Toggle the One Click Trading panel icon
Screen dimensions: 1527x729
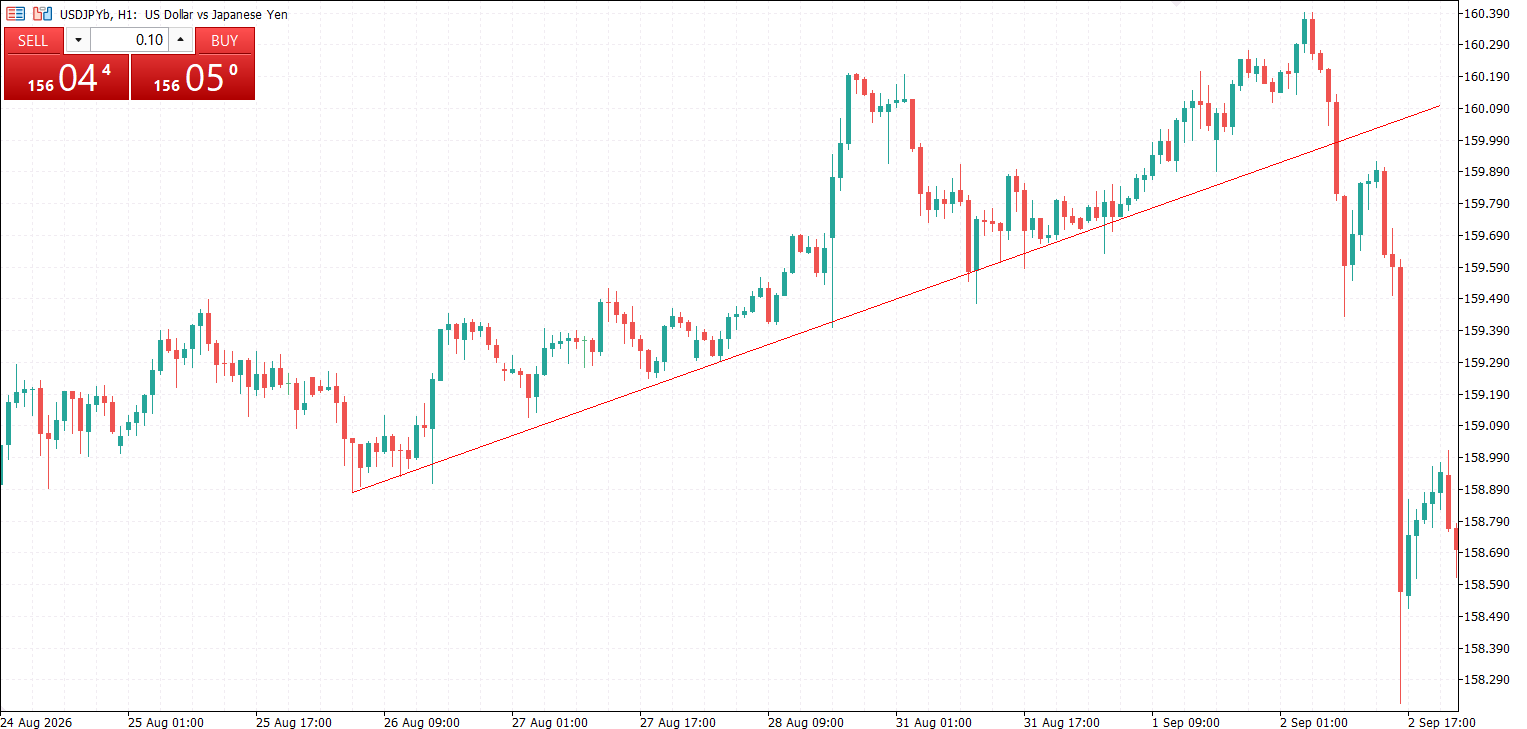coord(15,14)
